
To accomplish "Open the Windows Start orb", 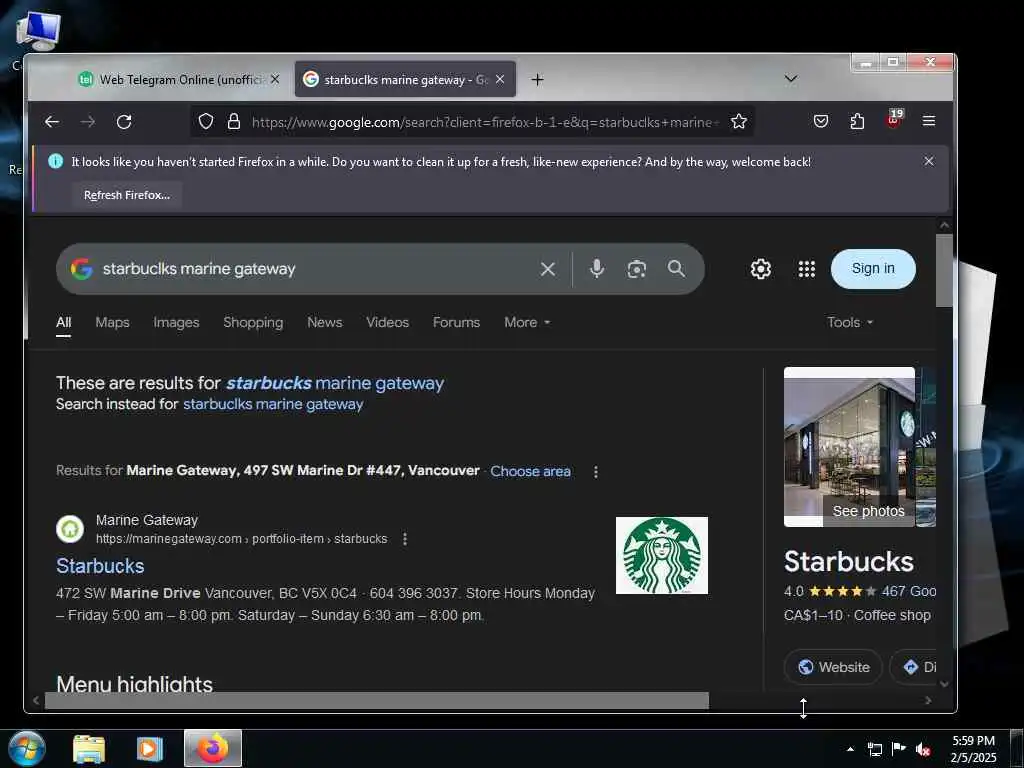I will (x=27, y=748).
